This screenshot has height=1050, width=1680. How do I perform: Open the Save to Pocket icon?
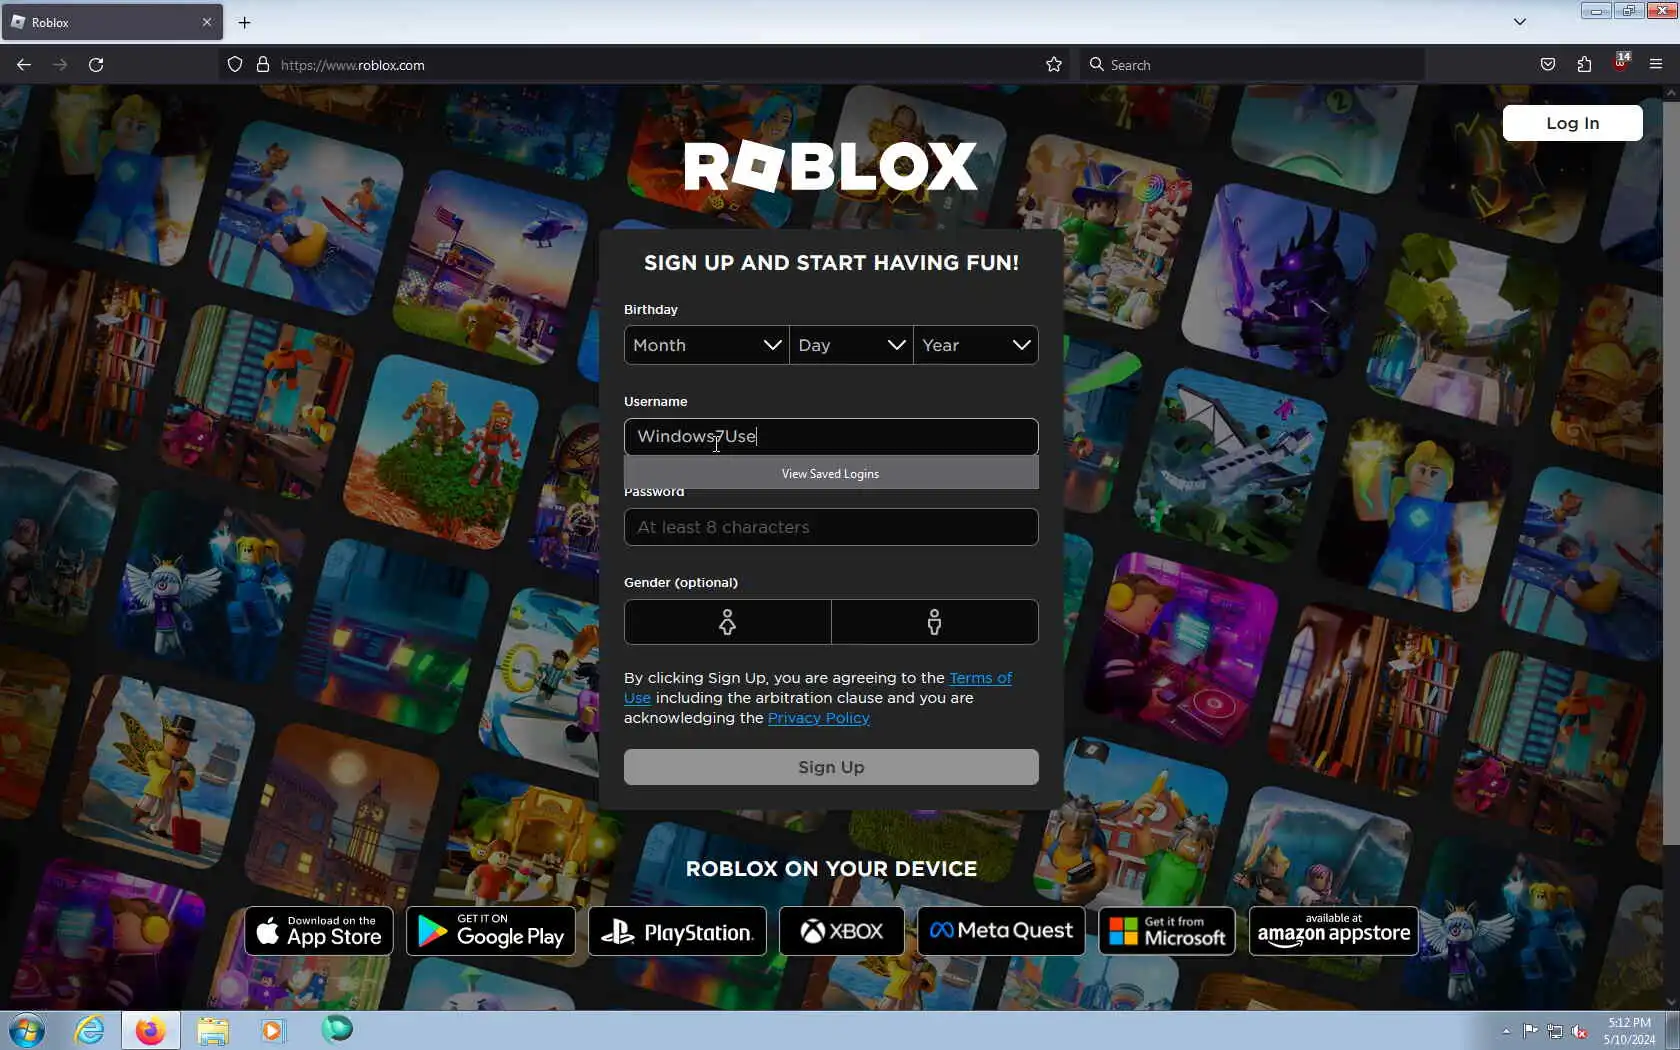[x=1548, y=65]
